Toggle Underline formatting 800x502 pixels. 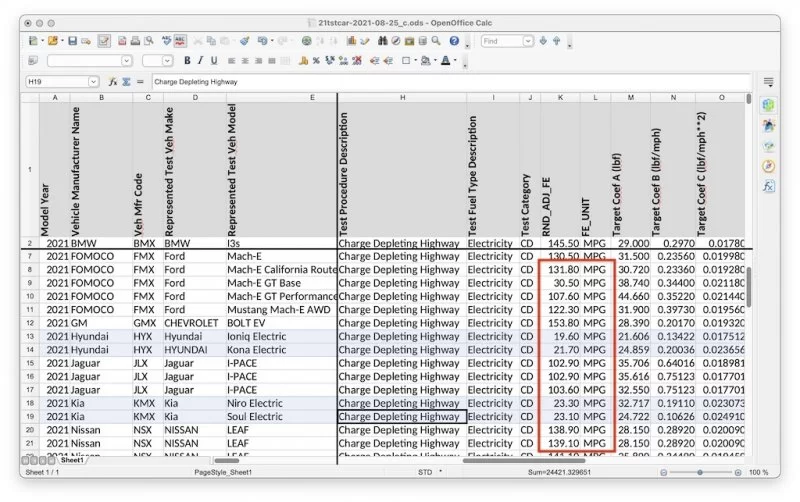pos(213,61)
